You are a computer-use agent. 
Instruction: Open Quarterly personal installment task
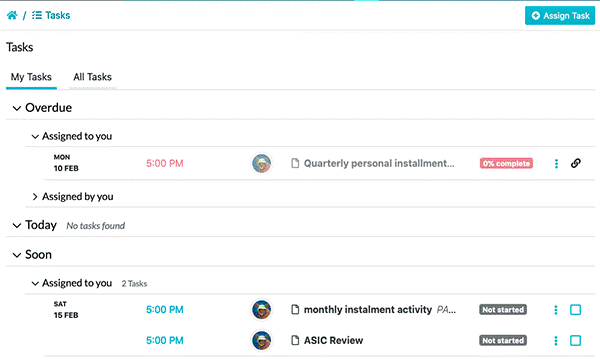click(379, 163)
